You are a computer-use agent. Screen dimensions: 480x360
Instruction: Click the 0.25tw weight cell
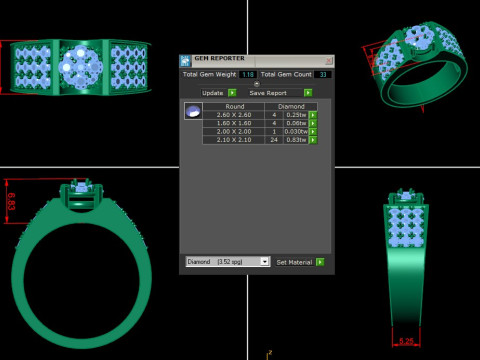click(x=296, y=115)
